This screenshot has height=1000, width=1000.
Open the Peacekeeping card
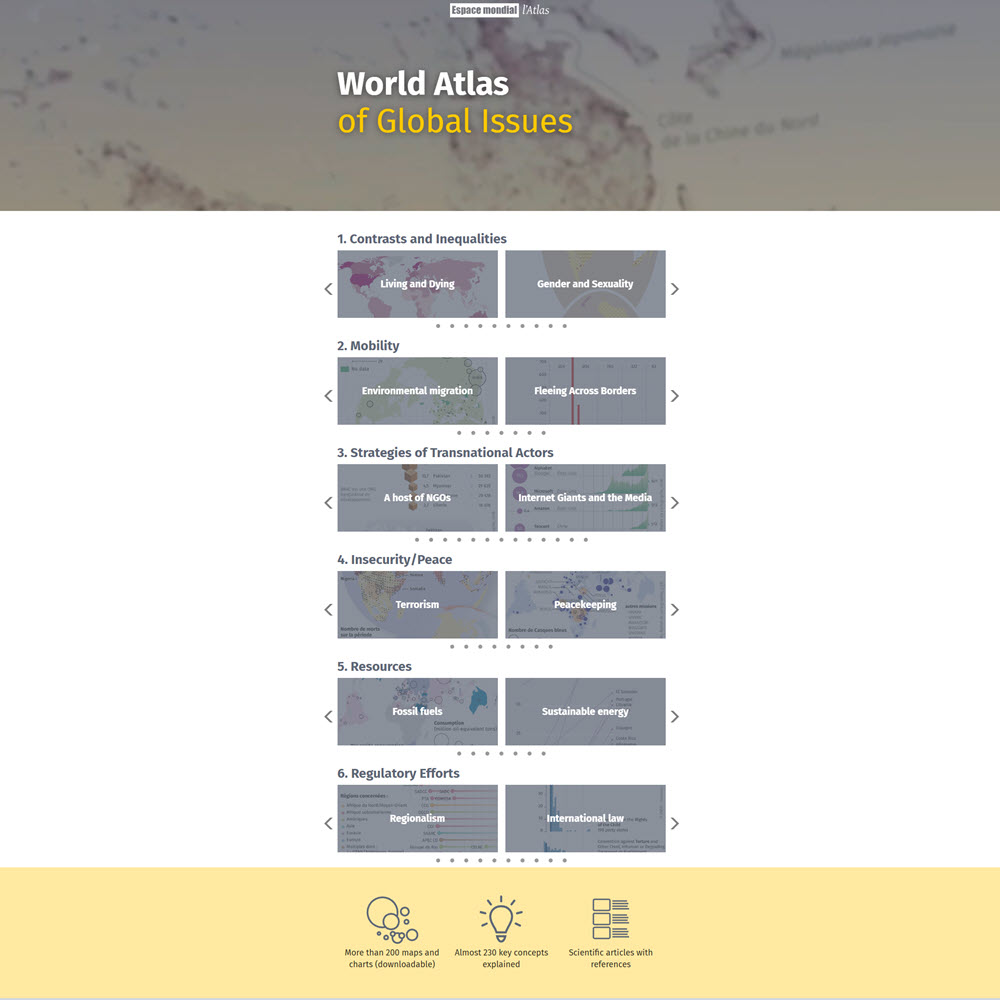pyautogui.click(x=585, y=605)
